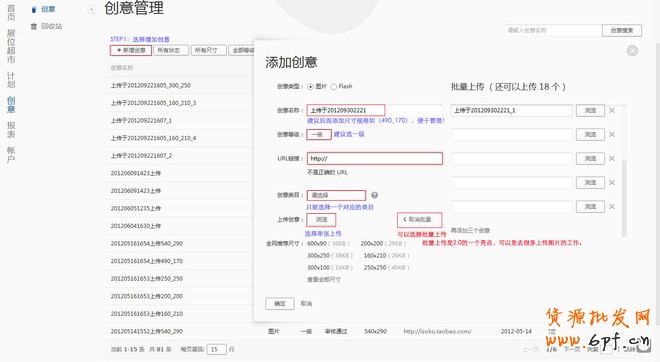Select the Flash radio button
Screen dimensions: 660x362
pos(333,87)
